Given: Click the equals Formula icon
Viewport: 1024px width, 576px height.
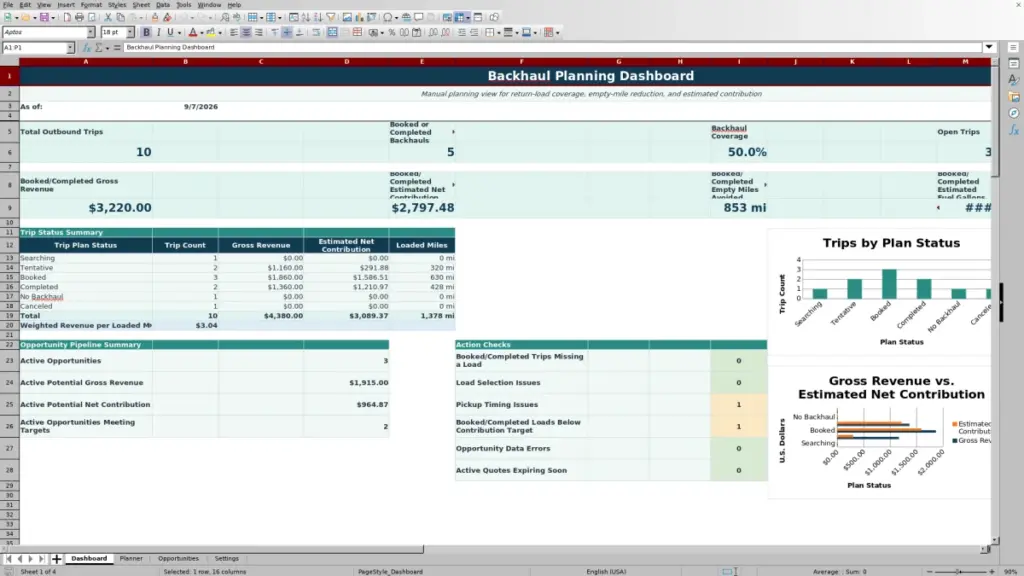Looking at the screenshot, I should pos(117,48).
